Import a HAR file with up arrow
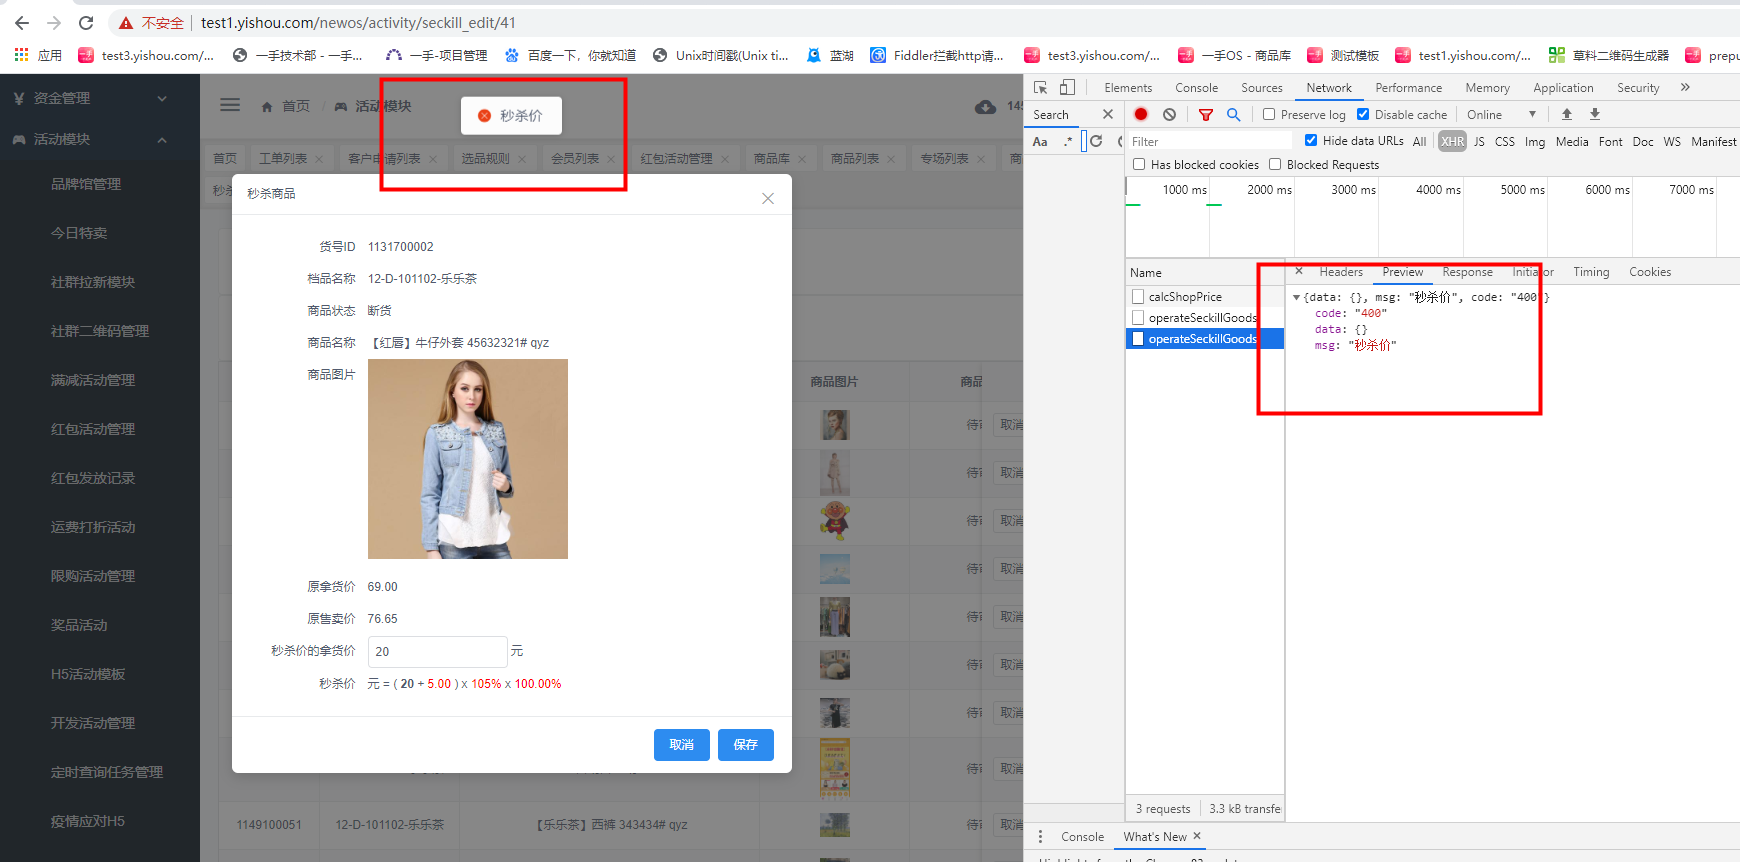1740x862 pixels. [x=1567, y=114]
